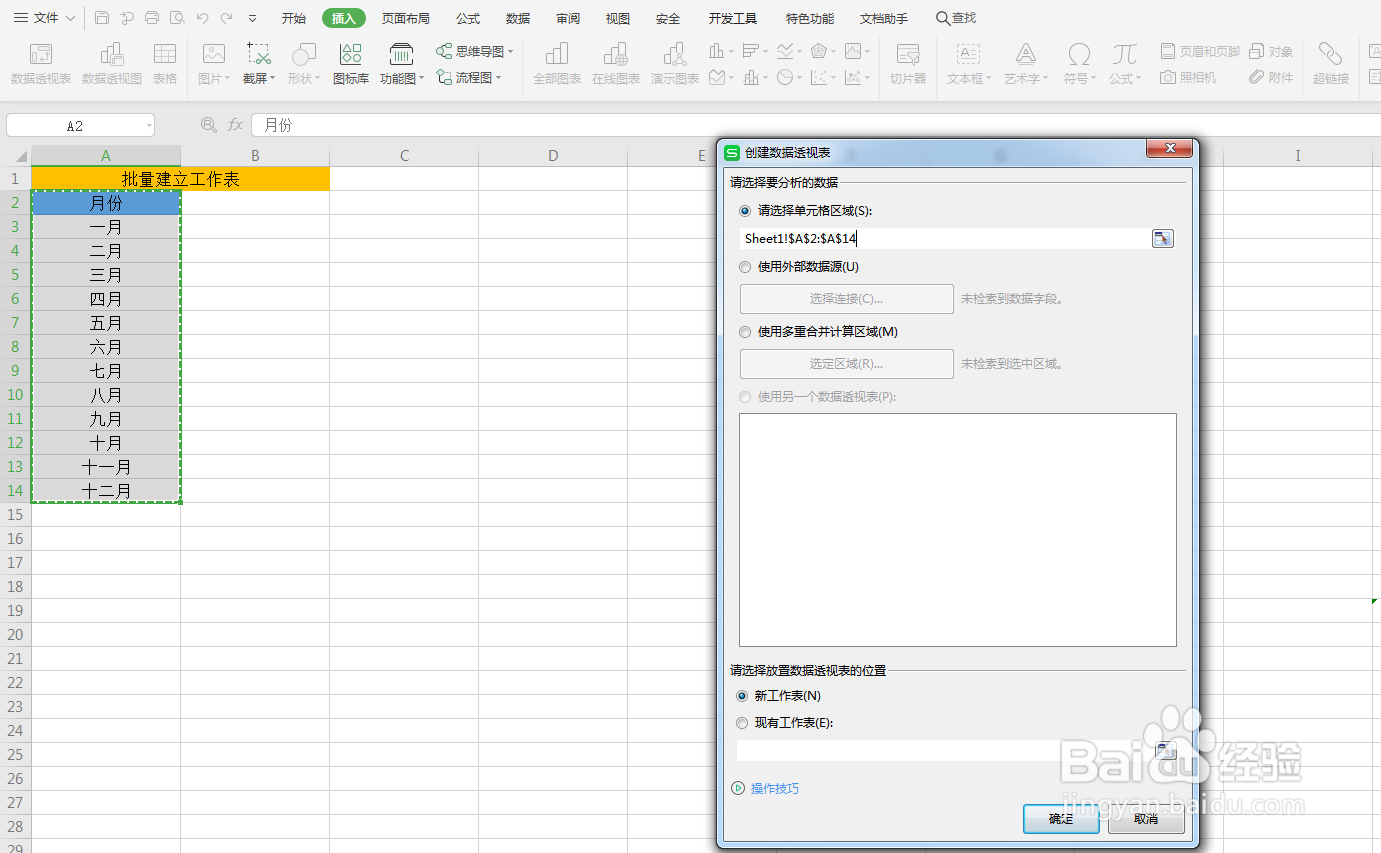
Task: Select row 15 header
Action: pos(15,514)
